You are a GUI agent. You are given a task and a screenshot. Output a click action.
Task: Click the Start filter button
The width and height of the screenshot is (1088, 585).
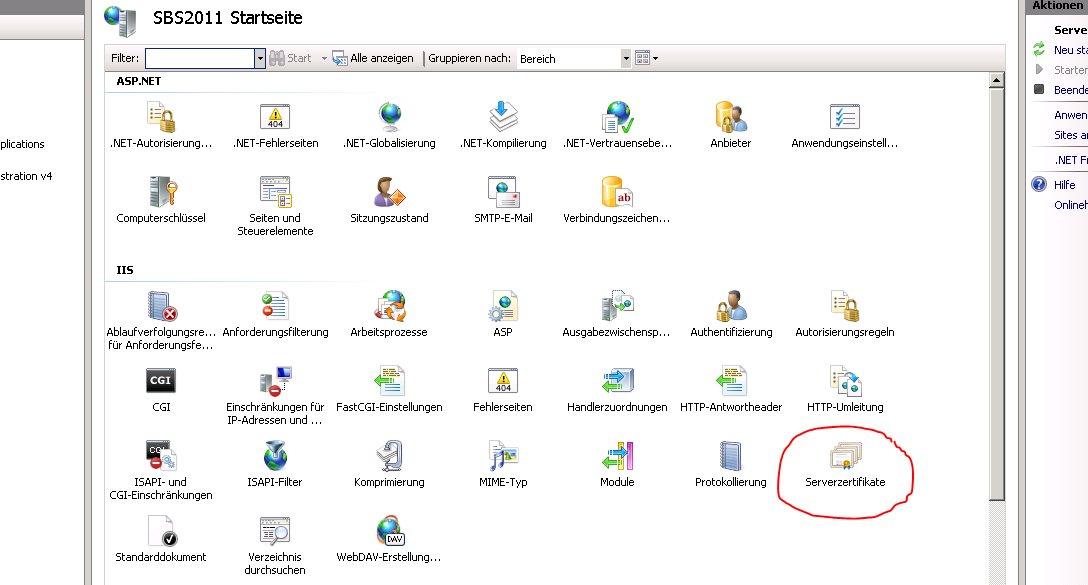pyautogui.click(x=291, y=58)
